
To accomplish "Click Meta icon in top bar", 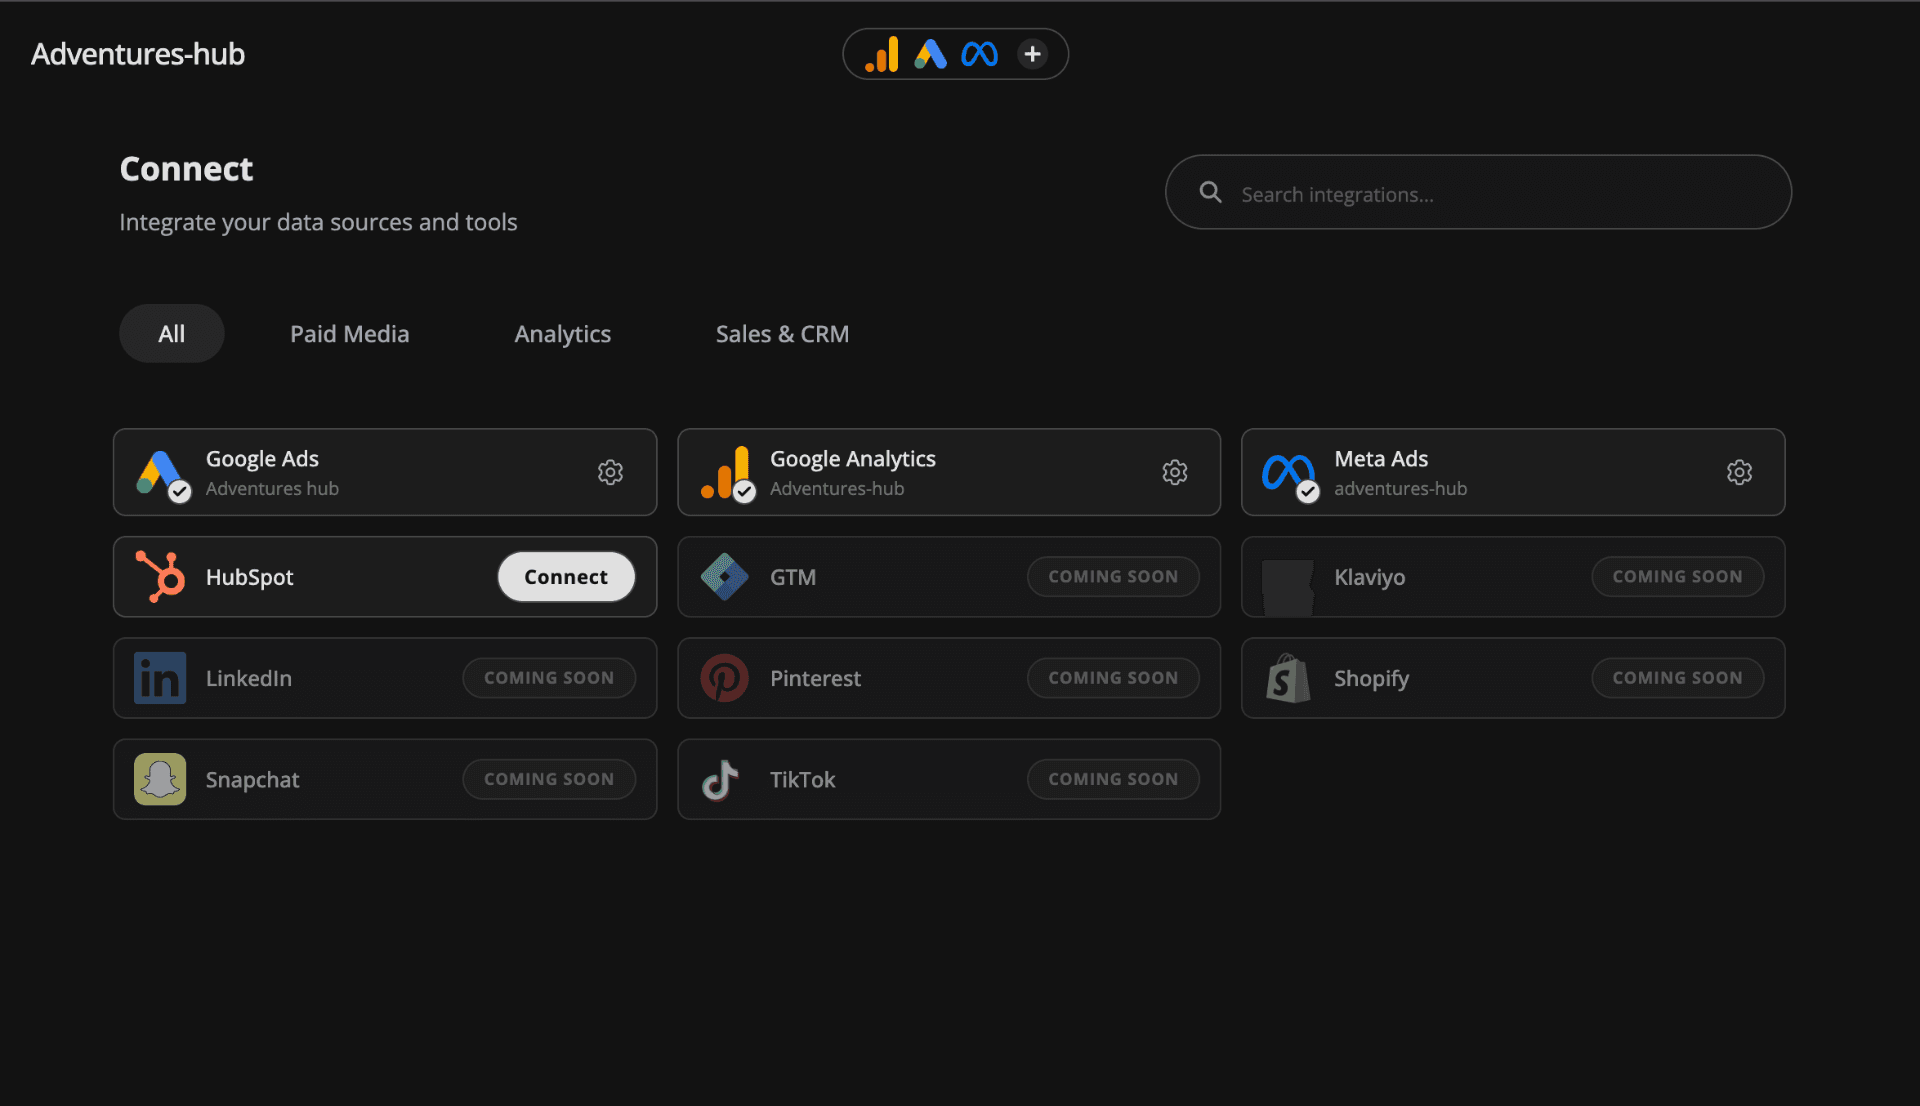I will point(979,54).
